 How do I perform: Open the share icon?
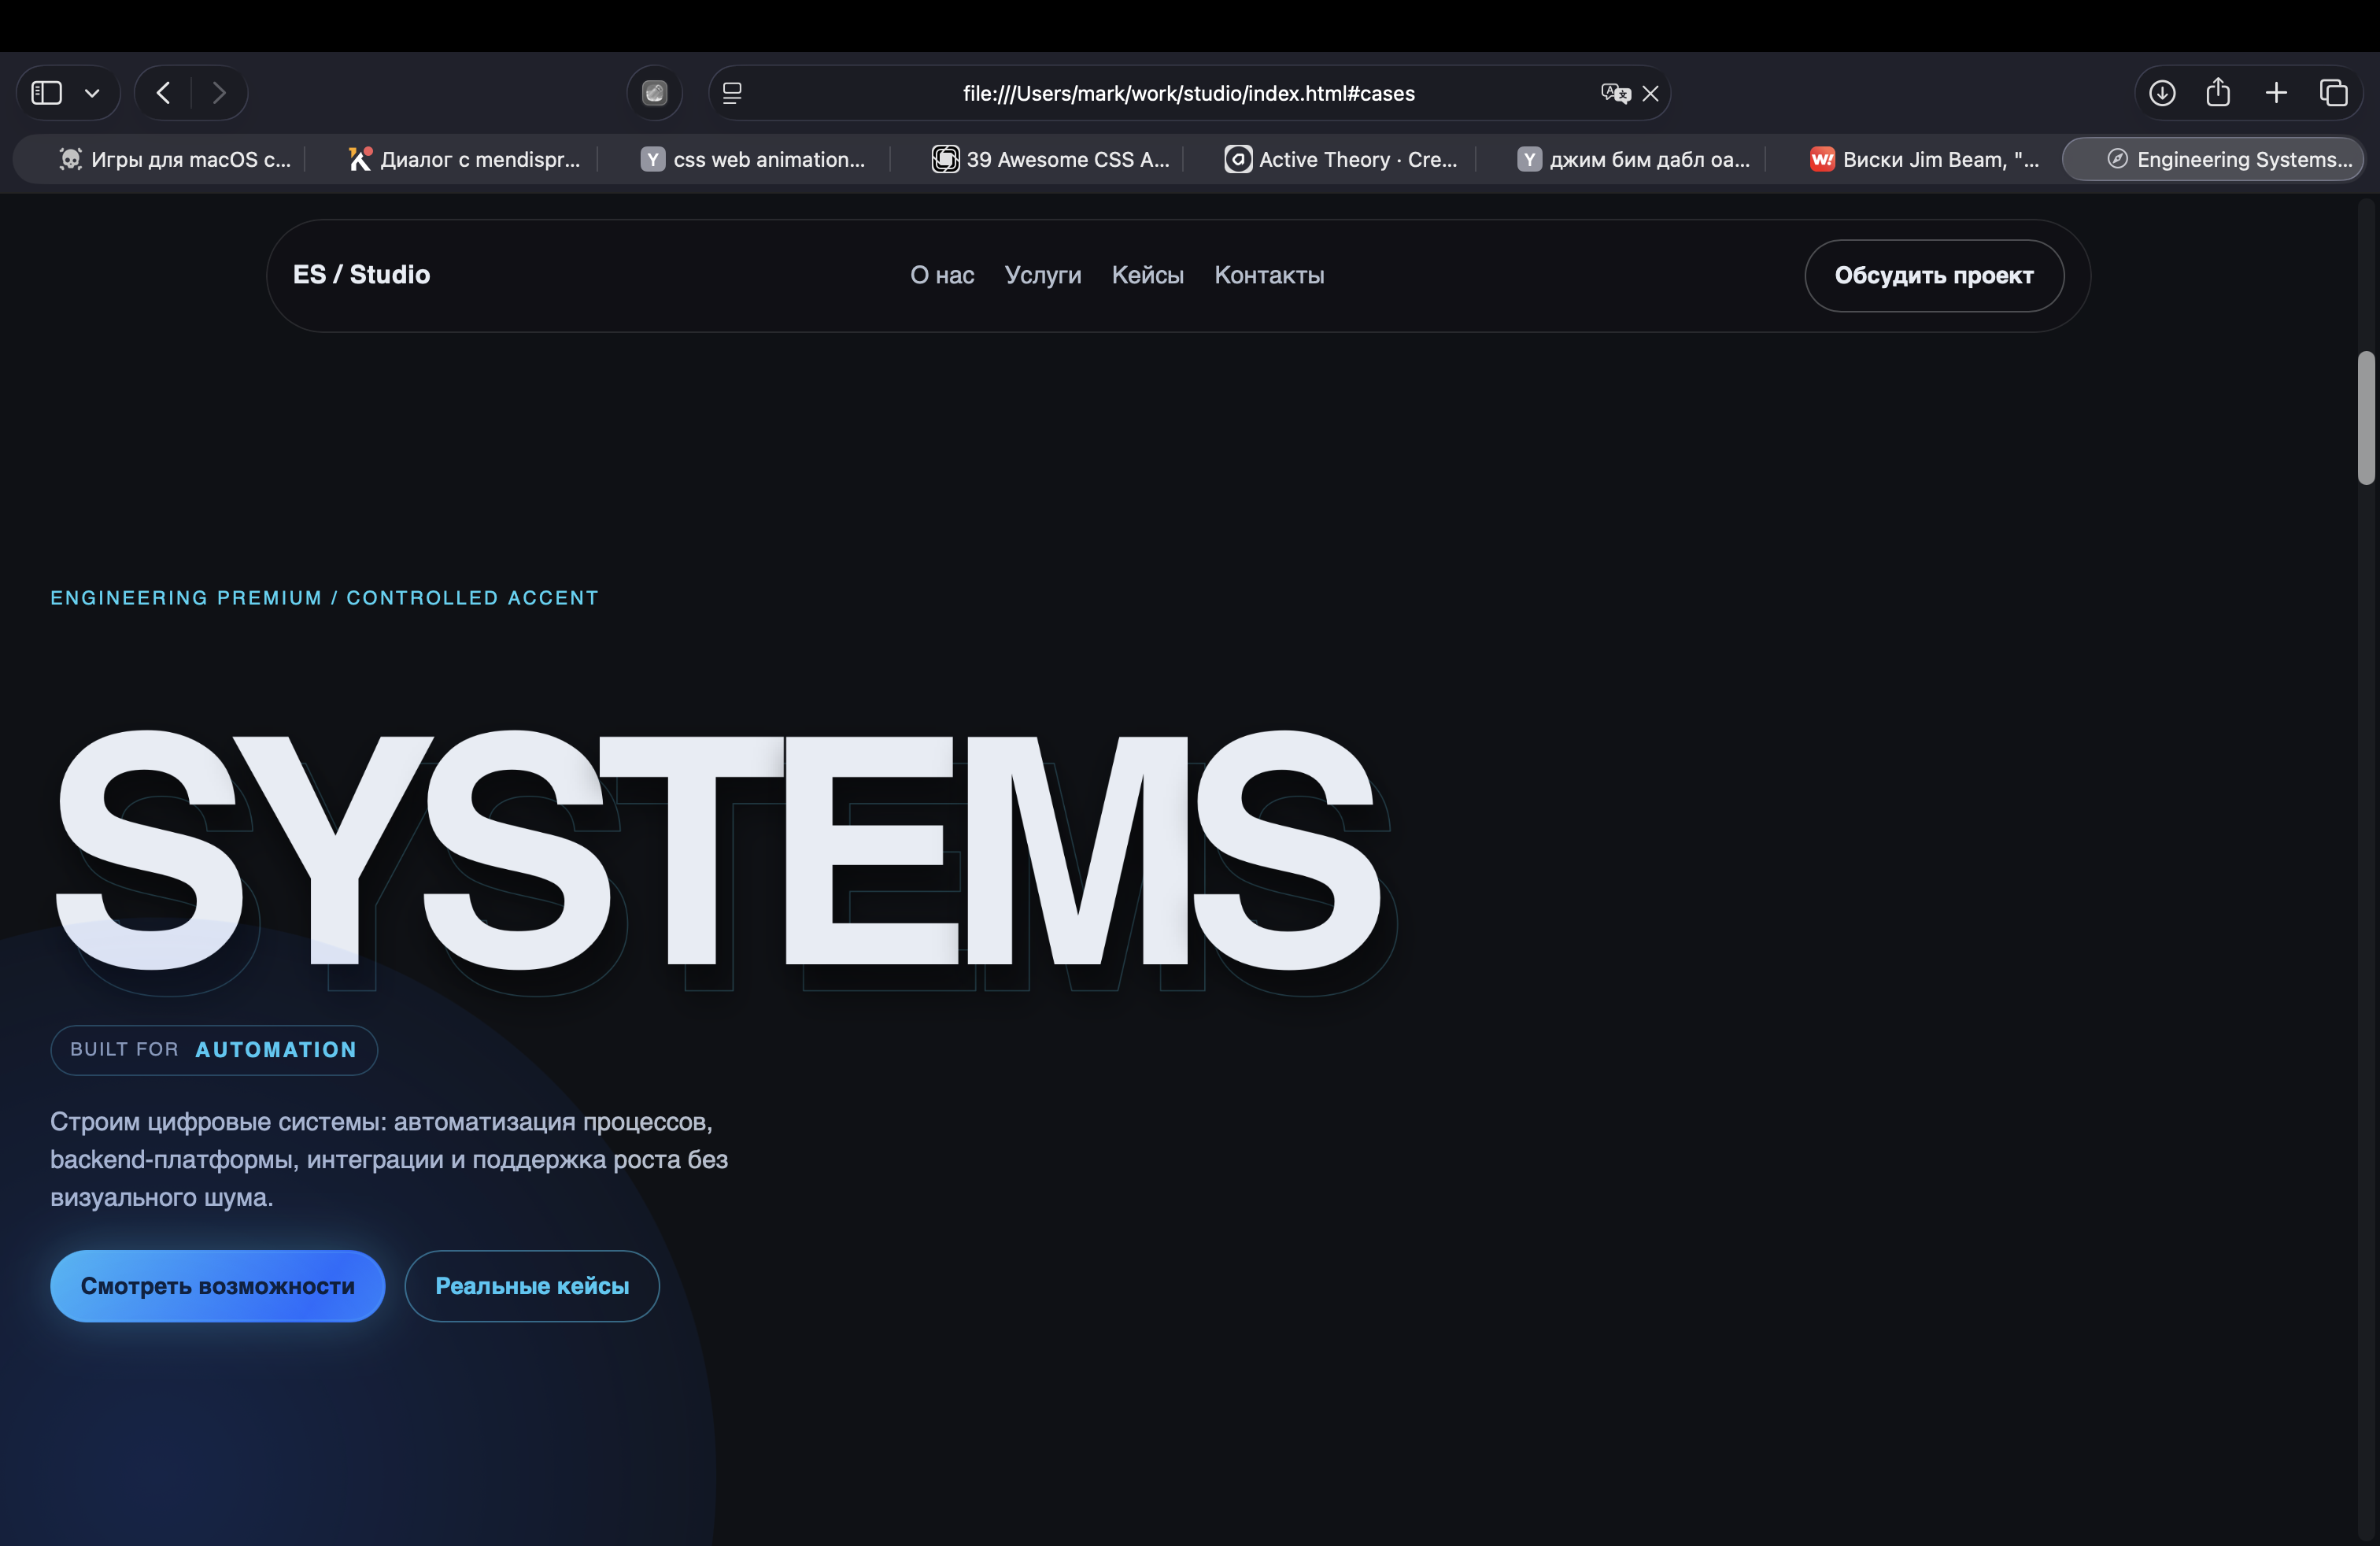(2218, 93)
